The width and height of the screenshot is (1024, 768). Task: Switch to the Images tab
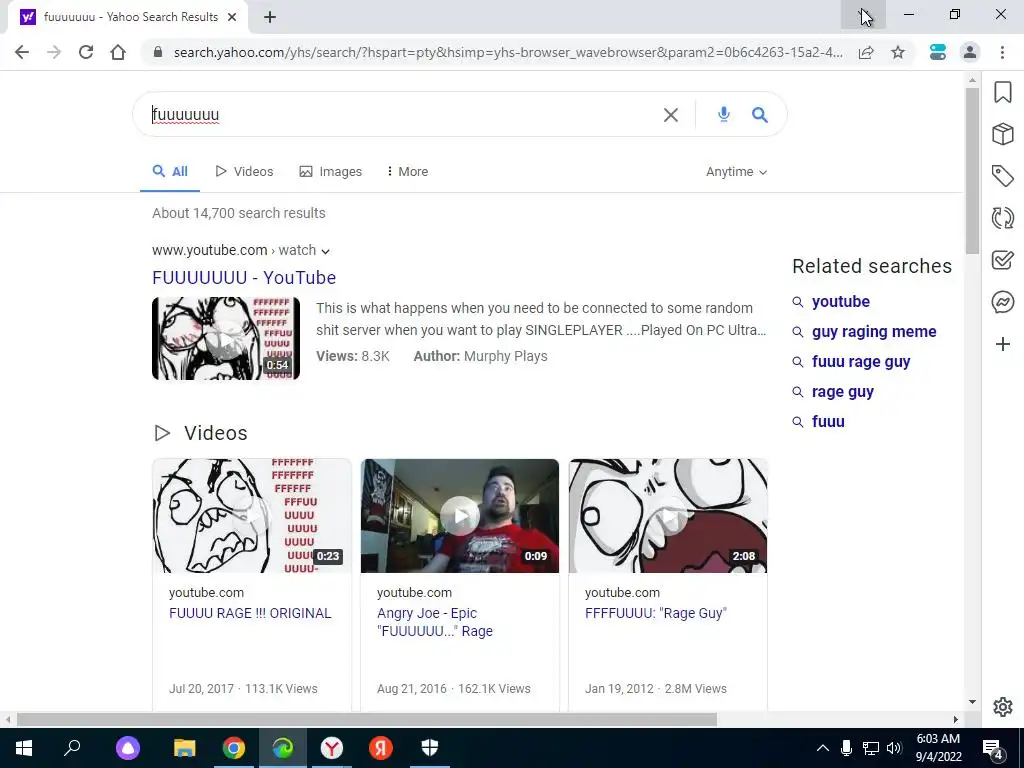[330, 172]
